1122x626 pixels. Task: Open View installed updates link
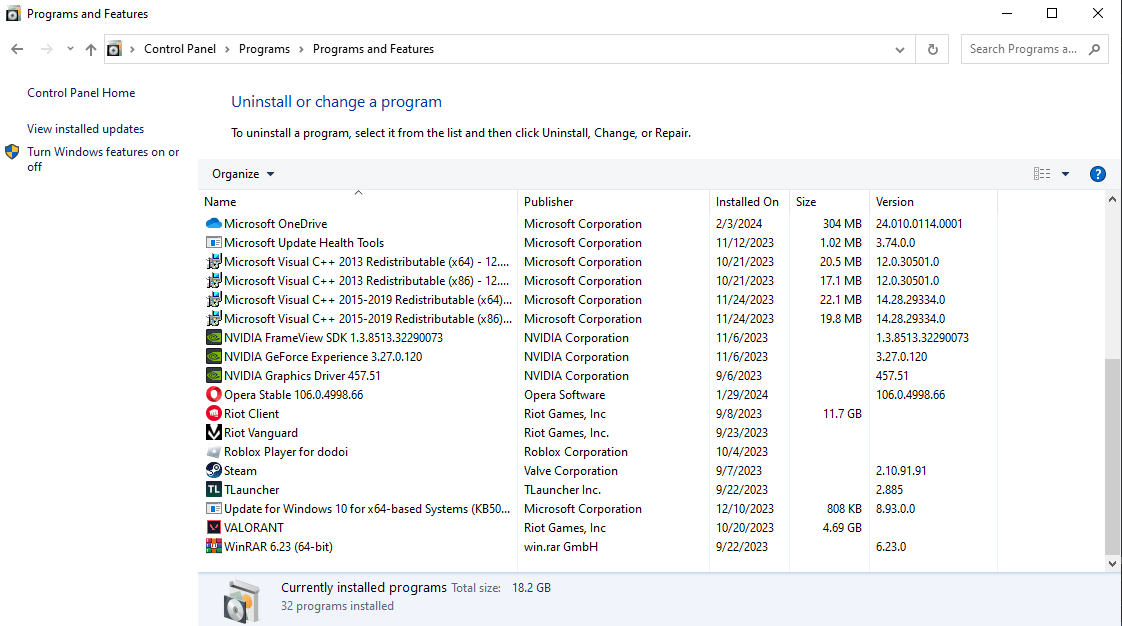[x=85, y=129]
